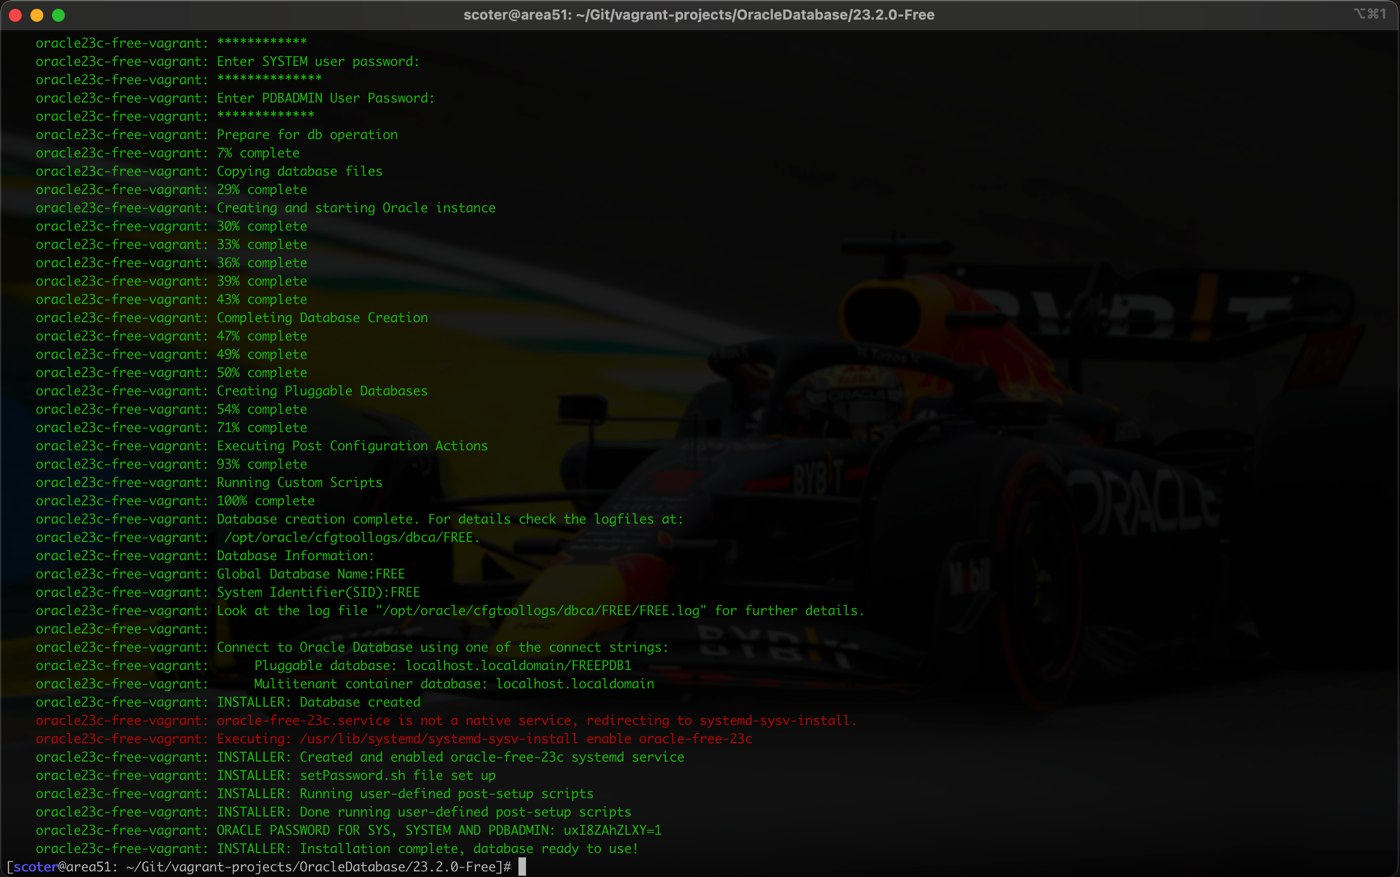1400x877 pixels.
Task: Select the Global Database Name:FREE line
Action: click(x=309, y=574)
